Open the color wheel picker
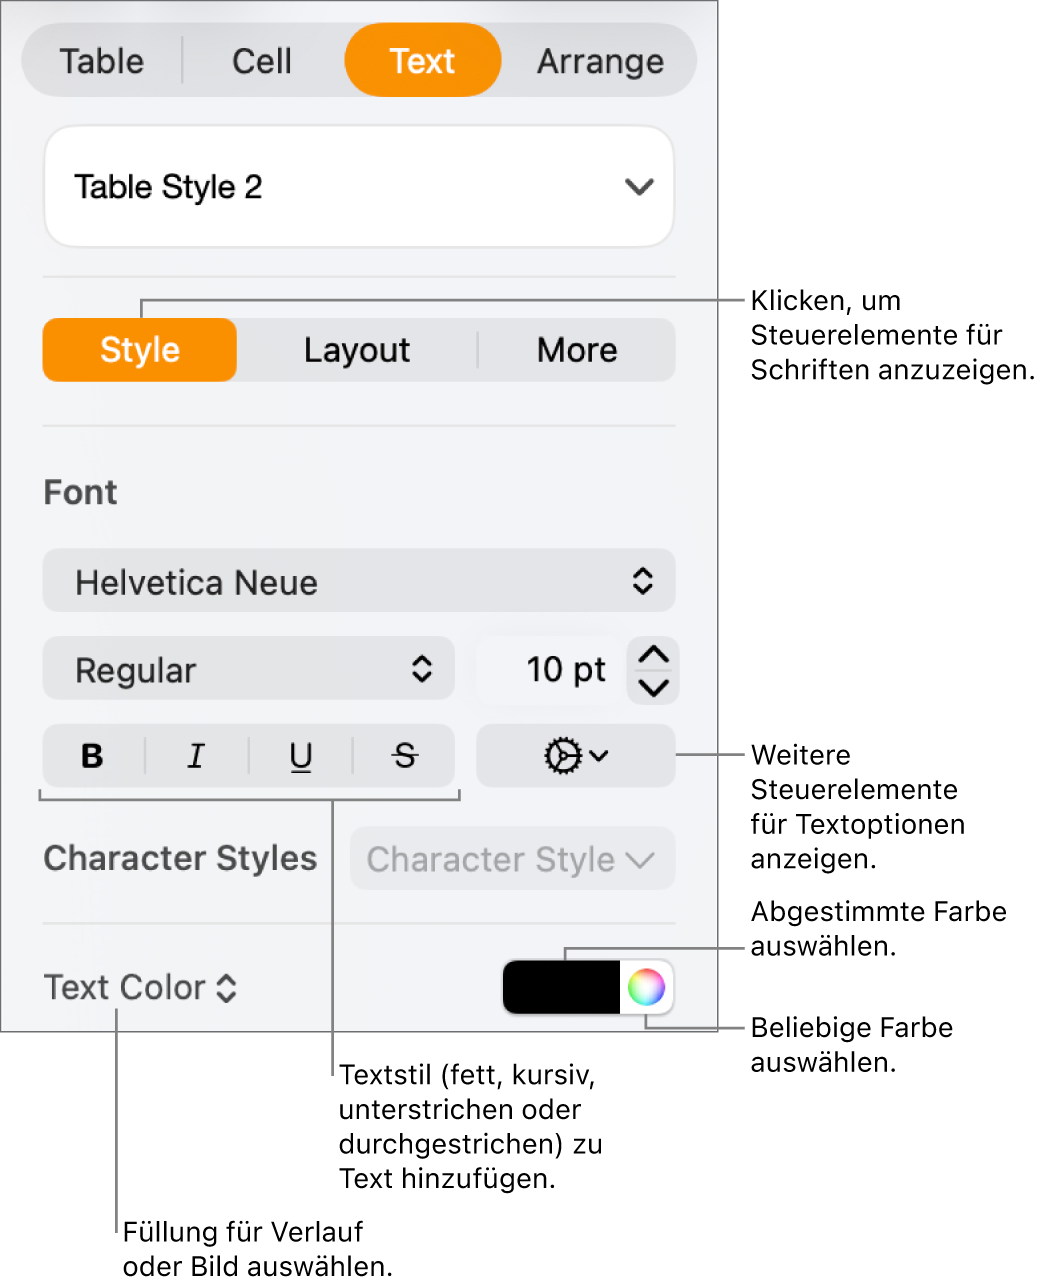The image size is (1059, 1285). 648,988
